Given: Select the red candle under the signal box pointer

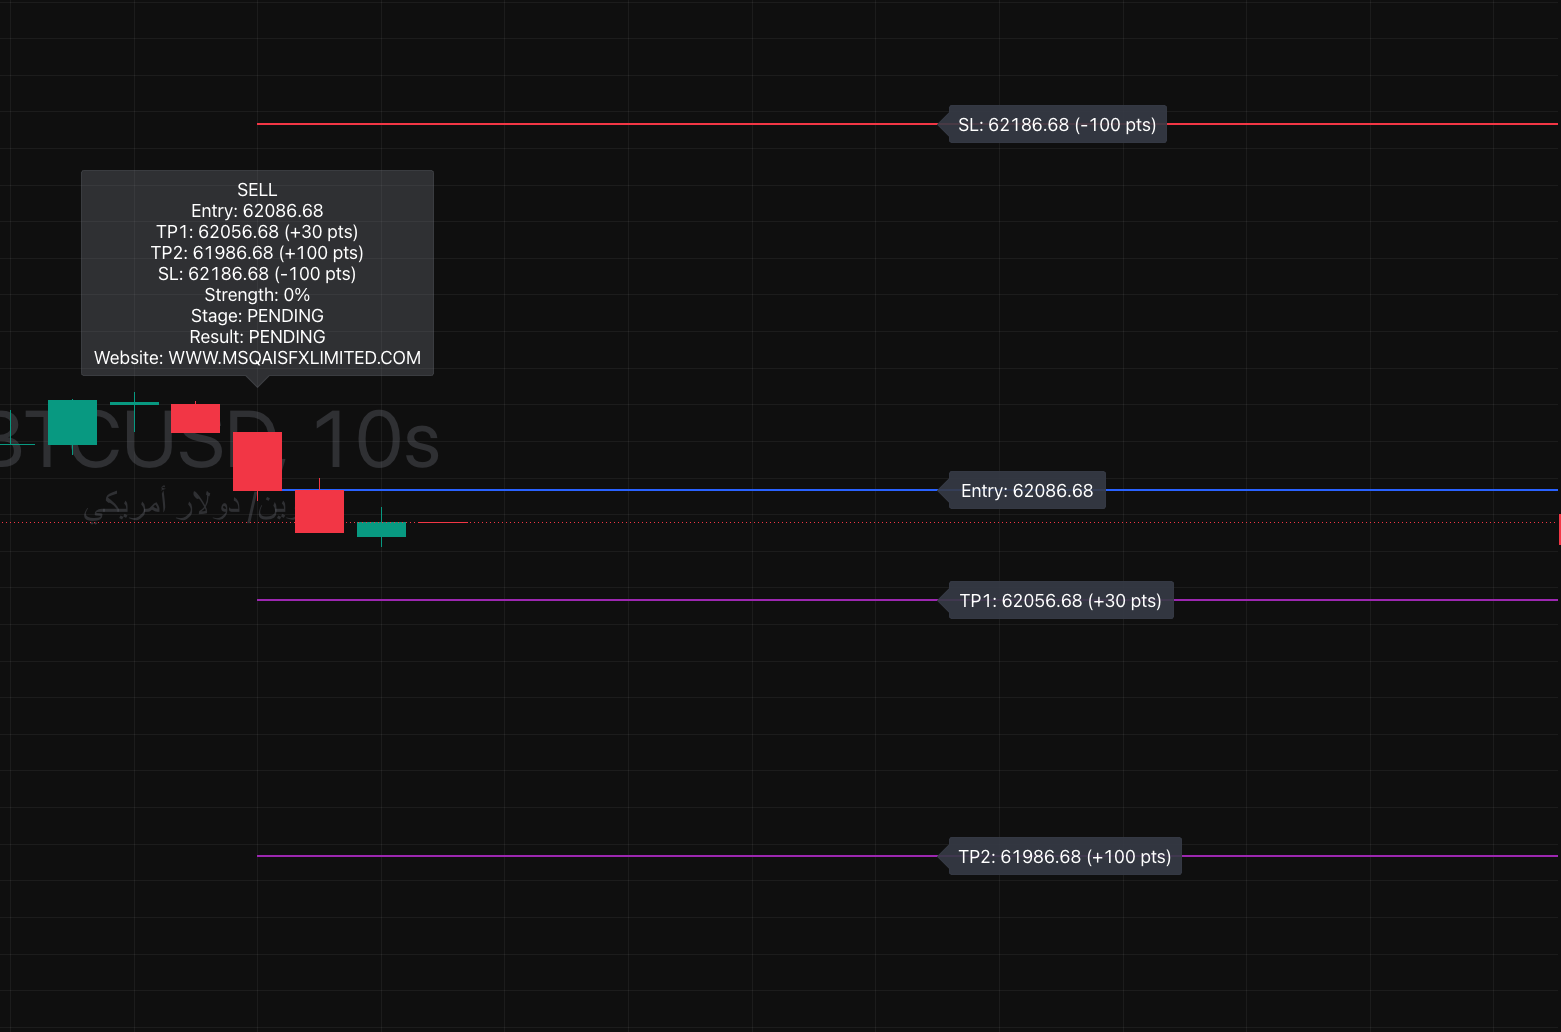Looking at the screenshot, I should pos(257,461).
